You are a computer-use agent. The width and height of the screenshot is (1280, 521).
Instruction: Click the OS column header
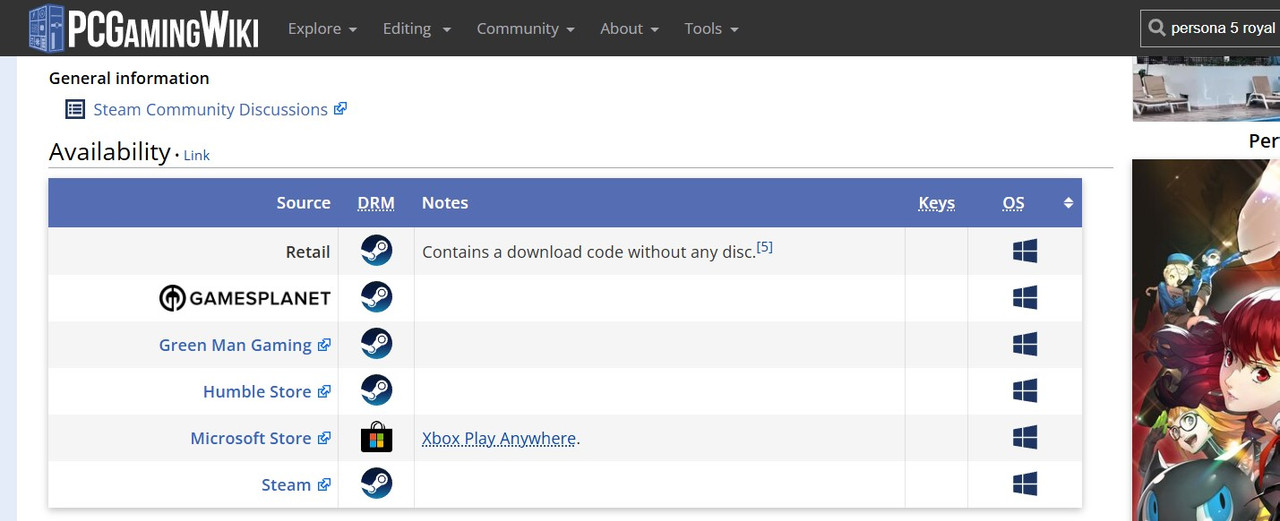tap(1013, 202)
